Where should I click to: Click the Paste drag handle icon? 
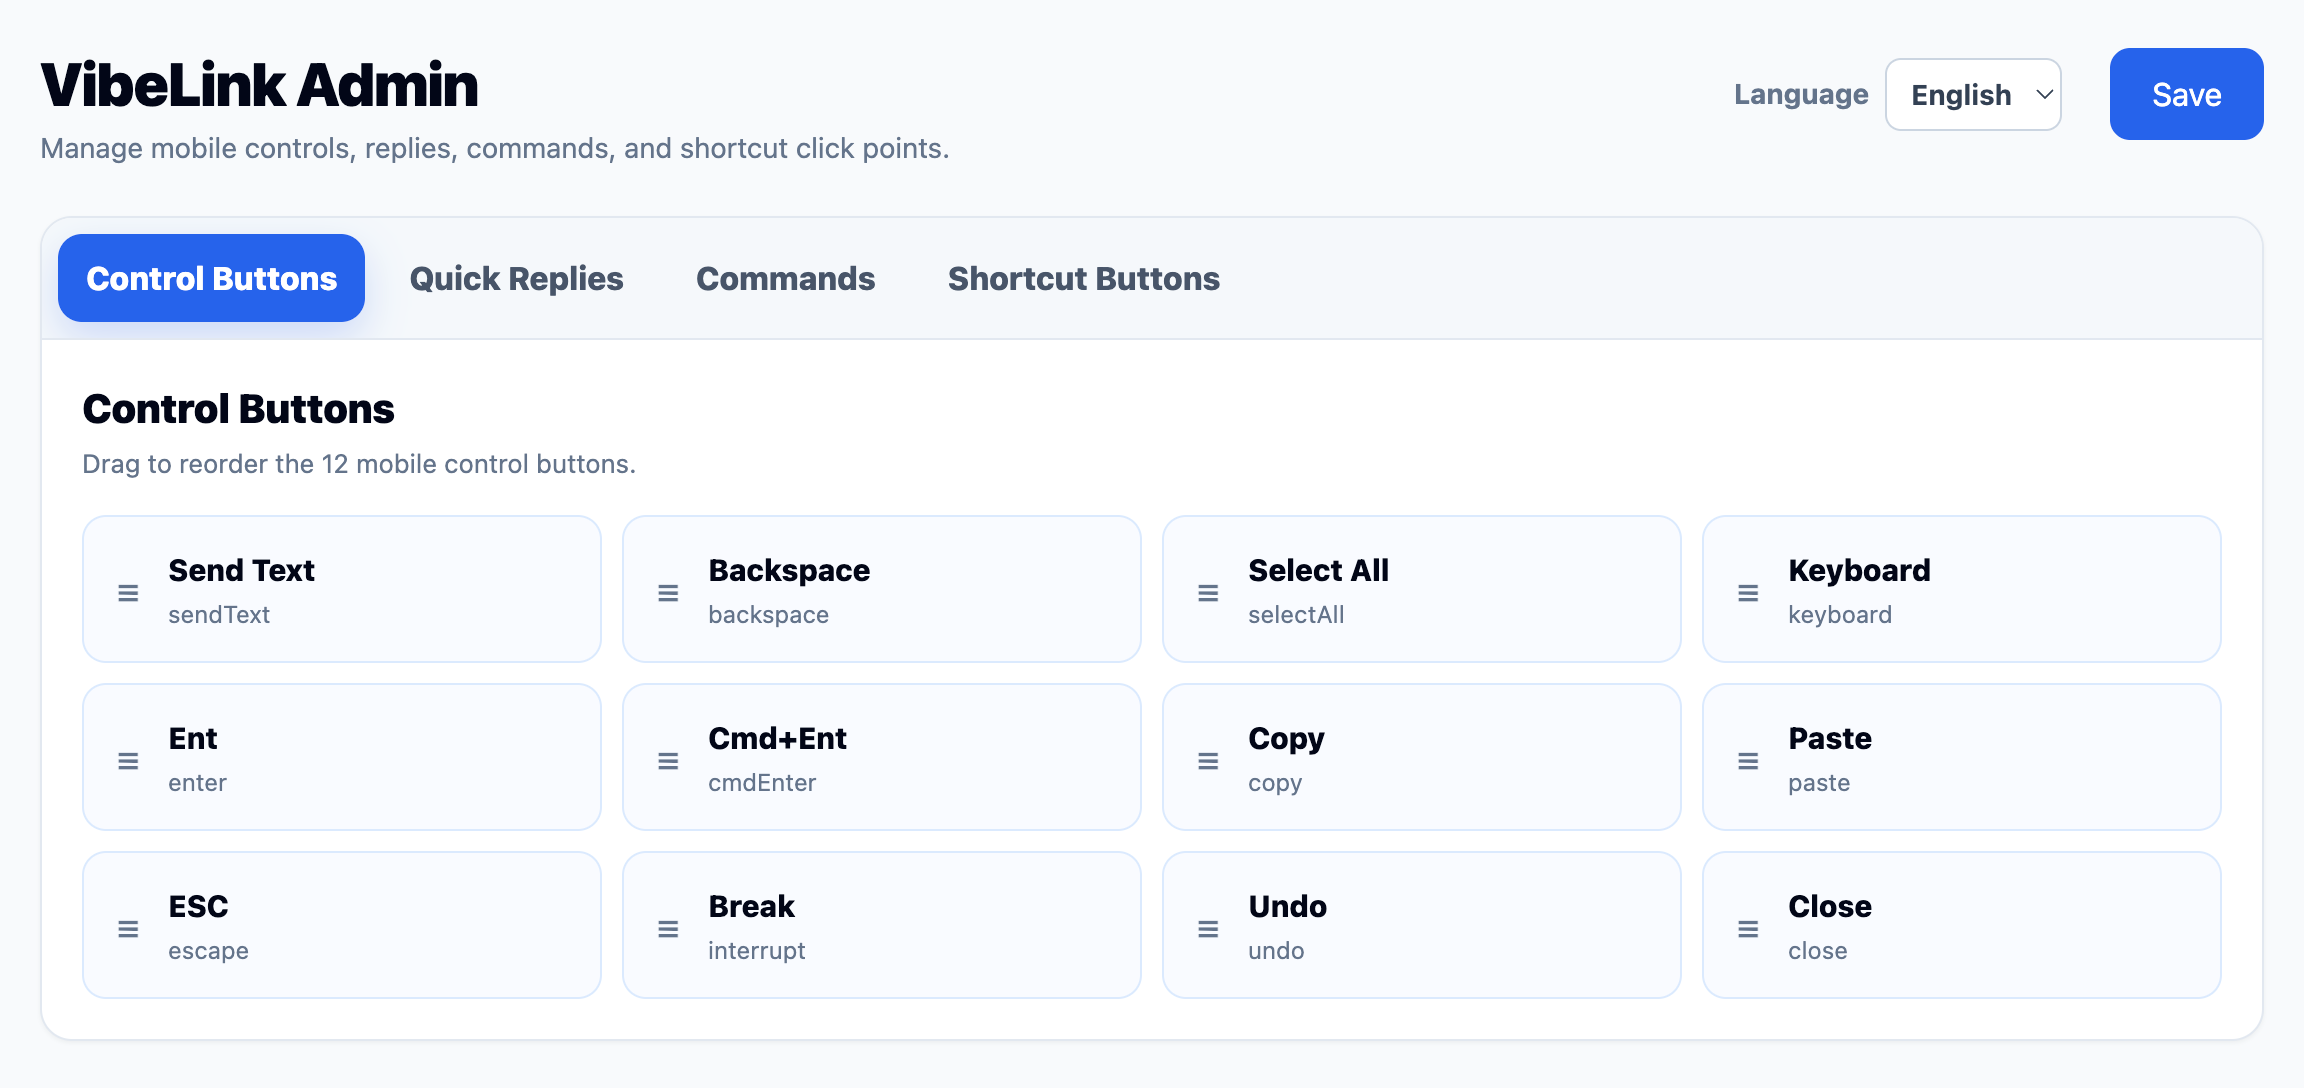tap(1747, 760)
